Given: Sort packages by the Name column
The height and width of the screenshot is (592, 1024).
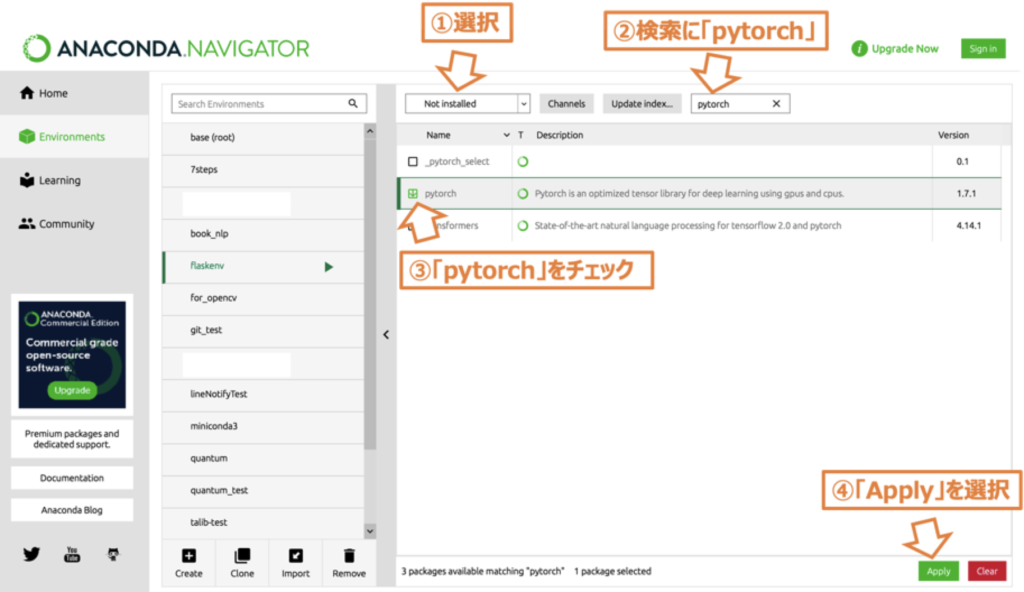Looking at the screenshot, I should [x=438, y=135].
